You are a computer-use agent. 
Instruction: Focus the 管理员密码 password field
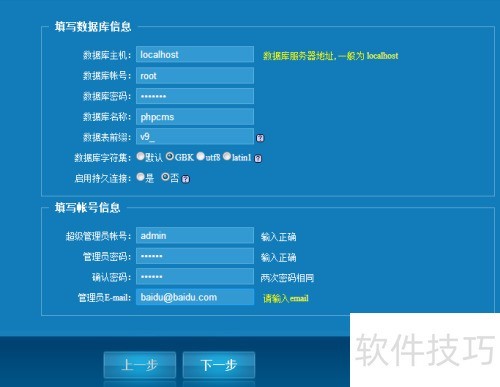[195, 256]
